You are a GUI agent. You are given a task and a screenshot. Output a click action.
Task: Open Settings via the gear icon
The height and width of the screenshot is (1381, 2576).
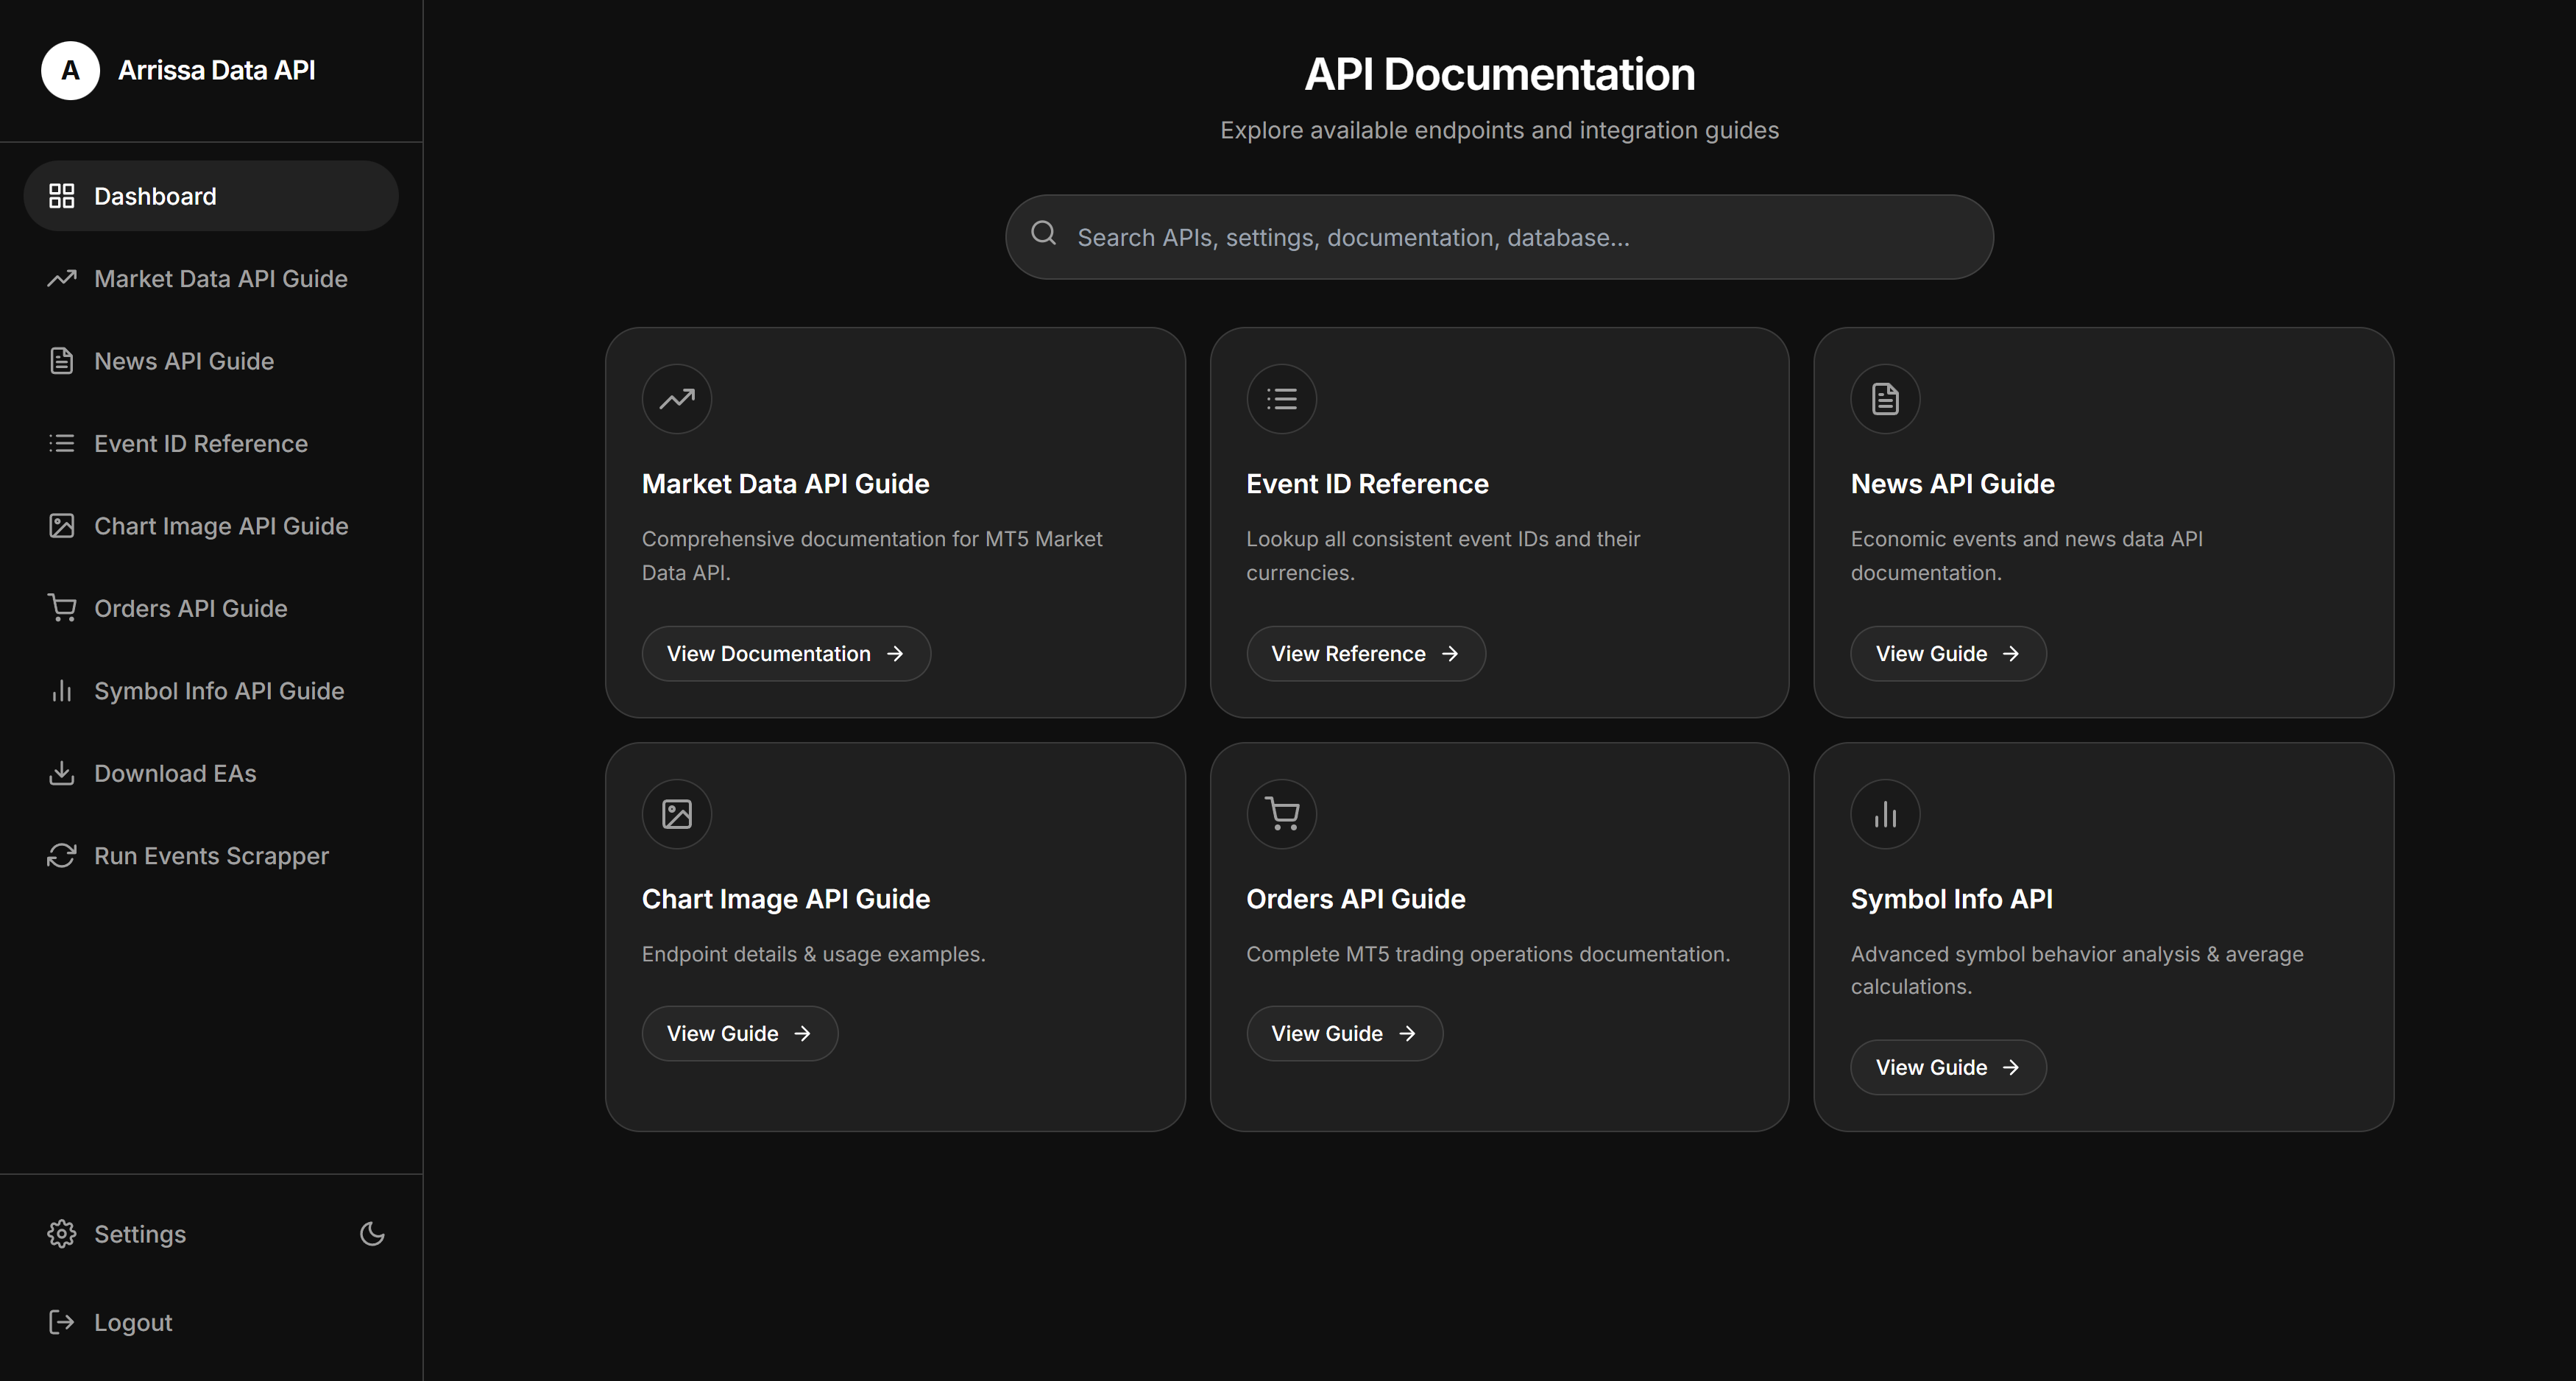(62, 1233)
